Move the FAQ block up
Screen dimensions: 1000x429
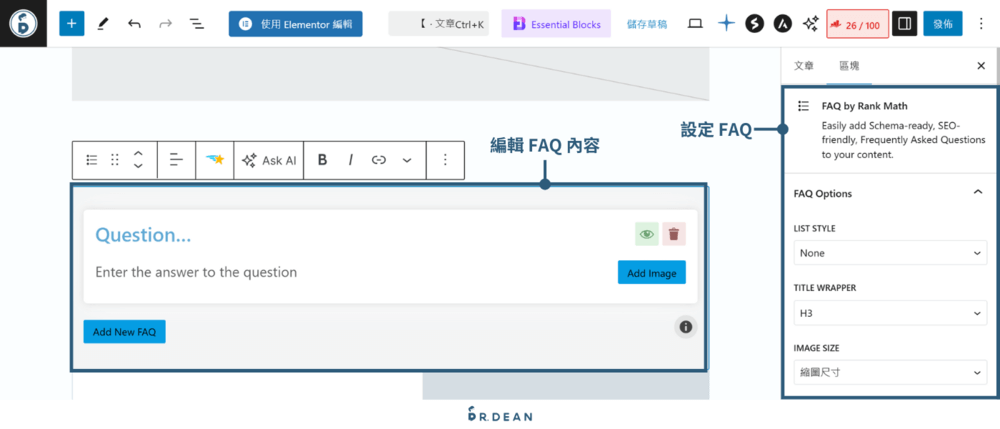point(138,154)
